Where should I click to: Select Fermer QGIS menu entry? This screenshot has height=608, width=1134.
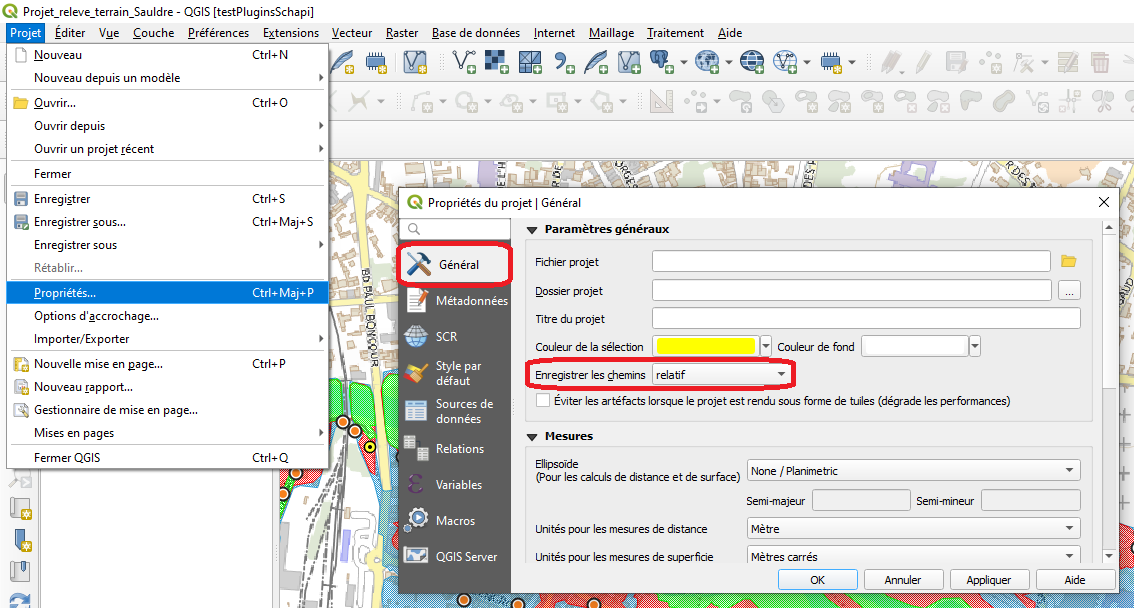(x=167, y=458)
